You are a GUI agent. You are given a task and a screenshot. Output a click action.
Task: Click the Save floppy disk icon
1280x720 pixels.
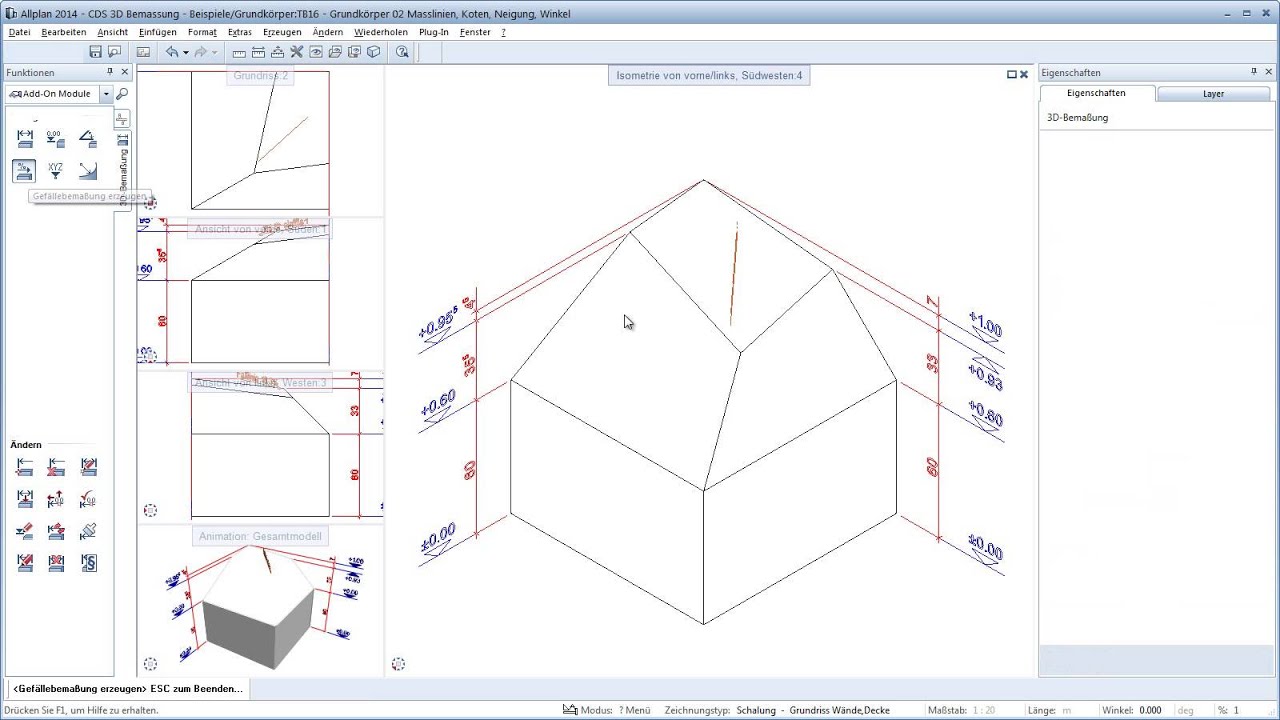coord(95,52)
